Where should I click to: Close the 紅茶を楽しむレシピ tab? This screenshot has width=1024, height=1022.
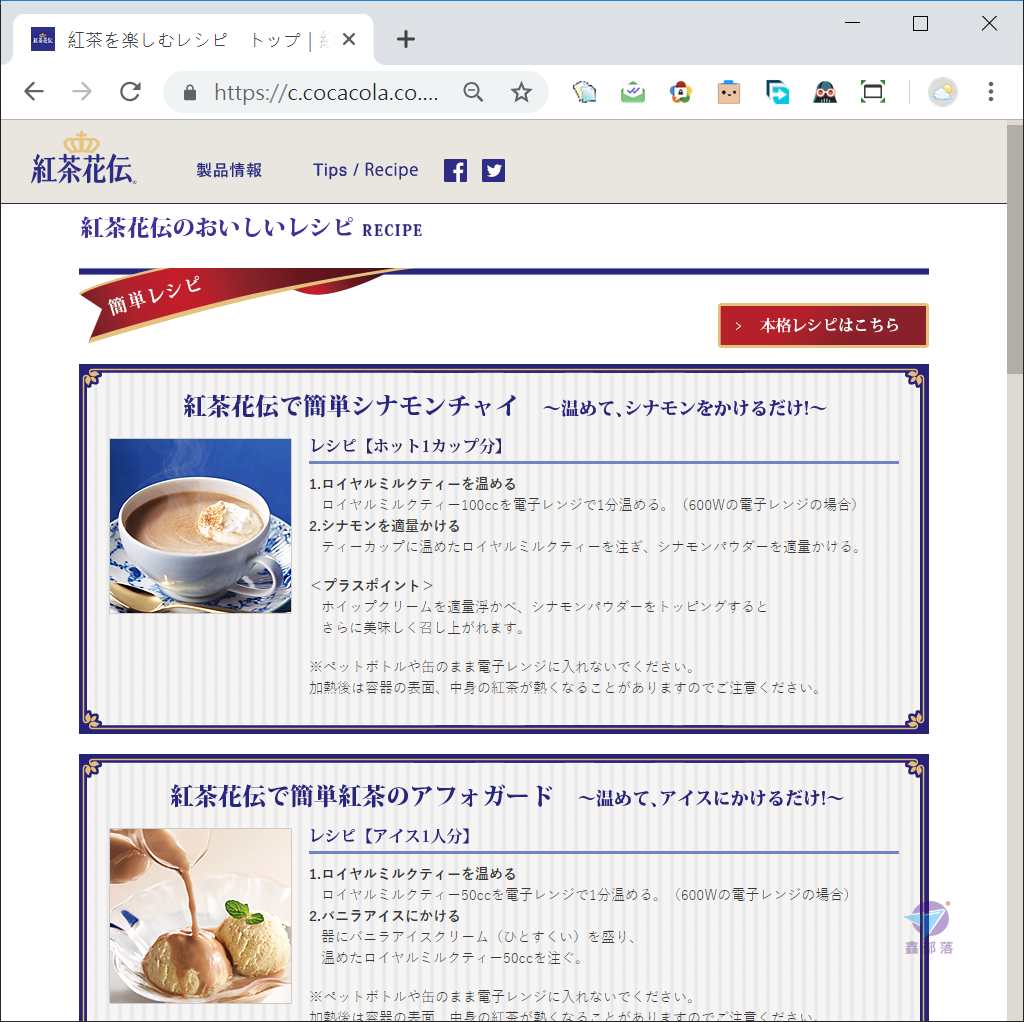pyautogui.click(x=349, y=39)
